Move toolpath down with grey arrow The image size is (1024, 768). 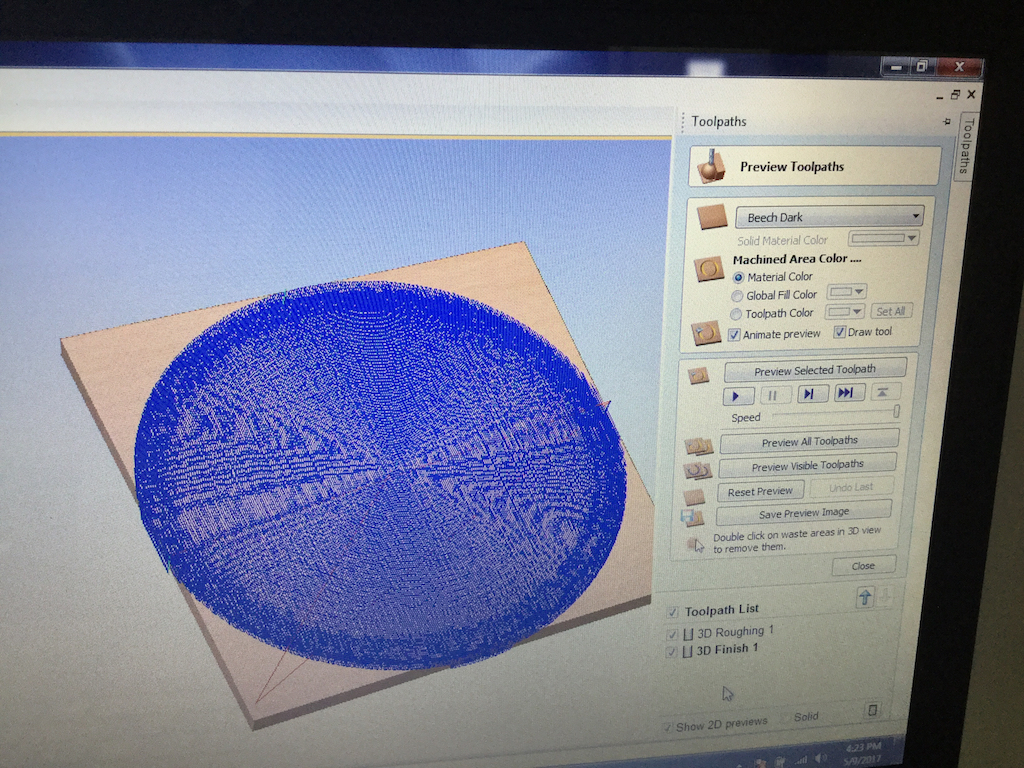(886, 596)
